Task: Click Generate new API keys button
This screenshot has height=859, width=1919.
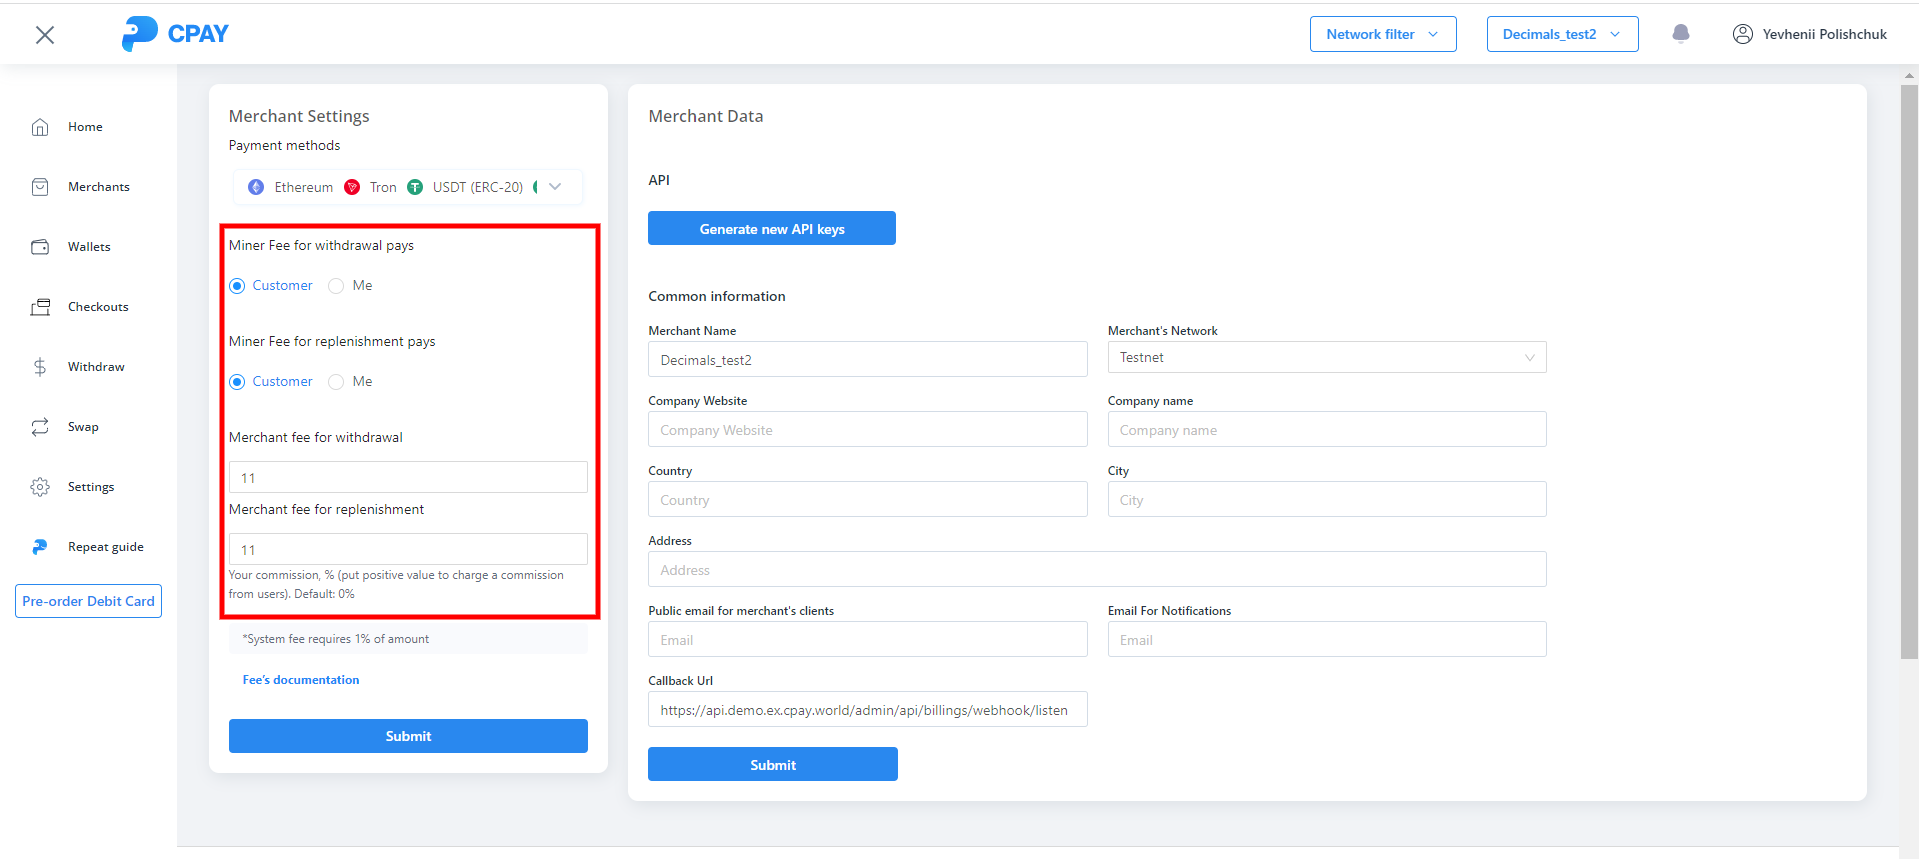Action: pyautogui.click(x=771, y=229)
